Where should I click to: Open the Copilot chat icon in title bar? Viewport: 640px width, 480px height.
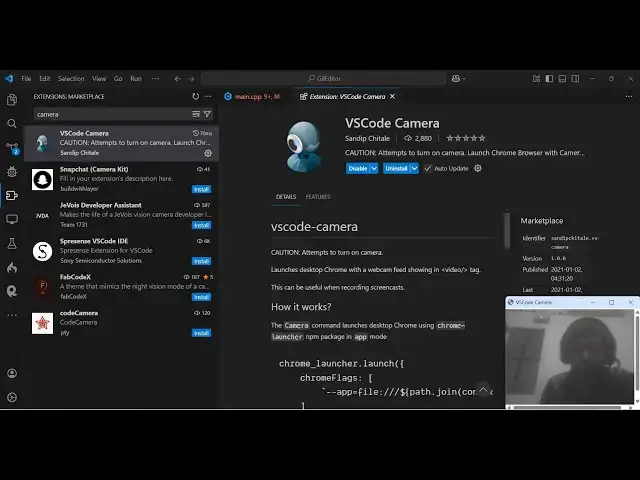point(456,78)
